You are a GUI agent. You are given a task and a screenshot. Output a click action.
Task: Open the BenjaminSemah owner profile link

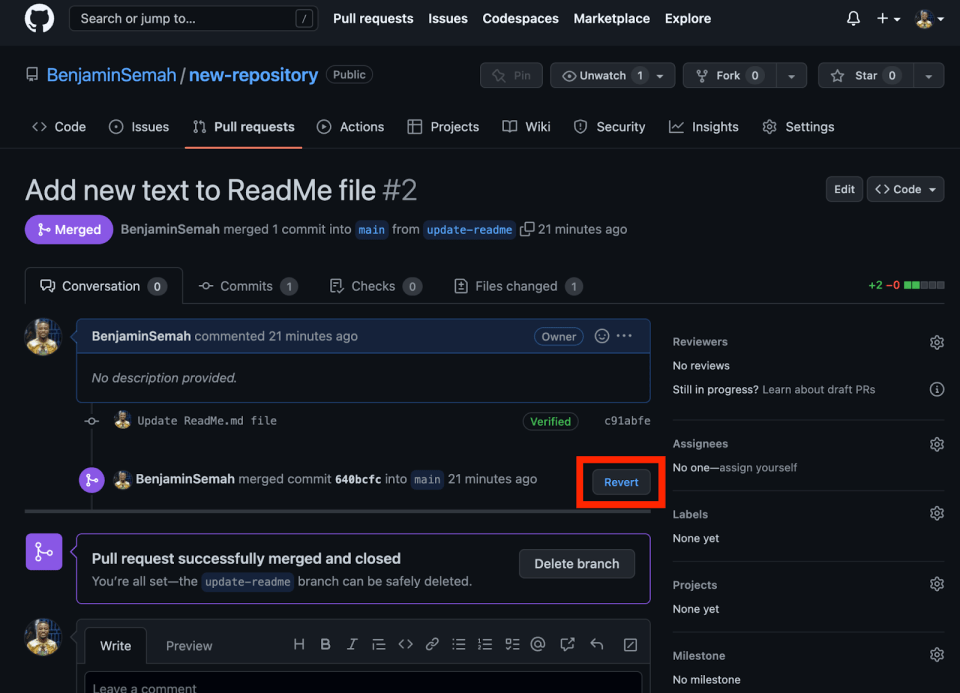click(111, 75)
